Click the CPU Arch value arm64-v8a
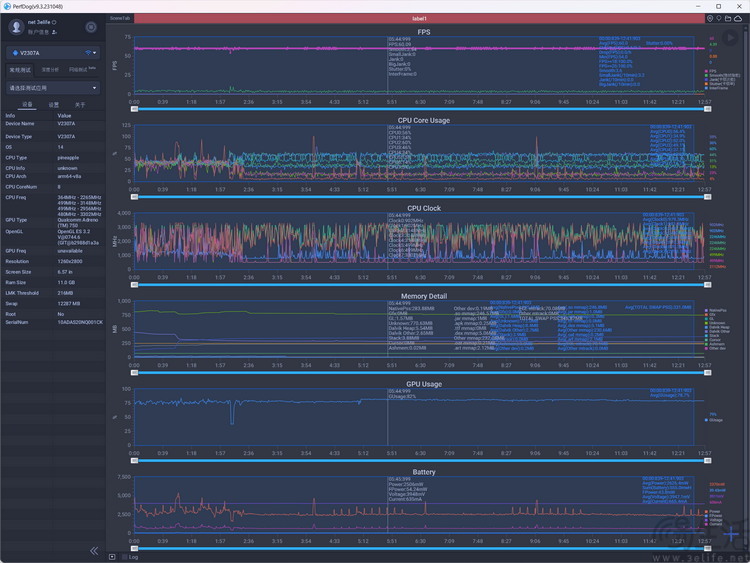Viewport: 750px width, 563px height. pos(69,177)
